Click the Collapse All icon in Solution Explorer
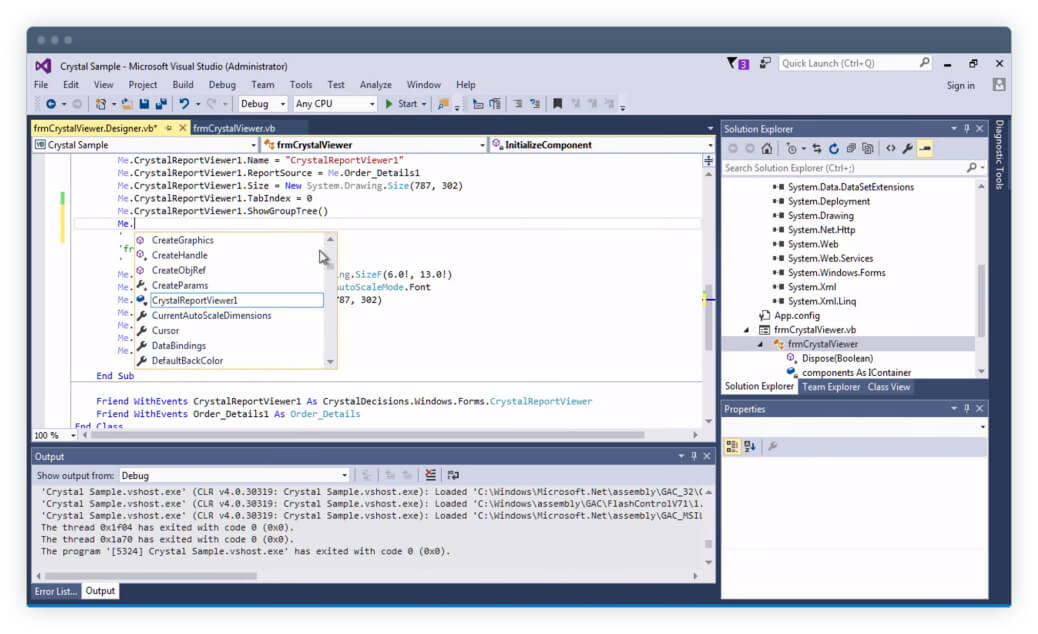The height and width of the screenshot is (634, 1038). pyautogui.click(x=851, y=149)
